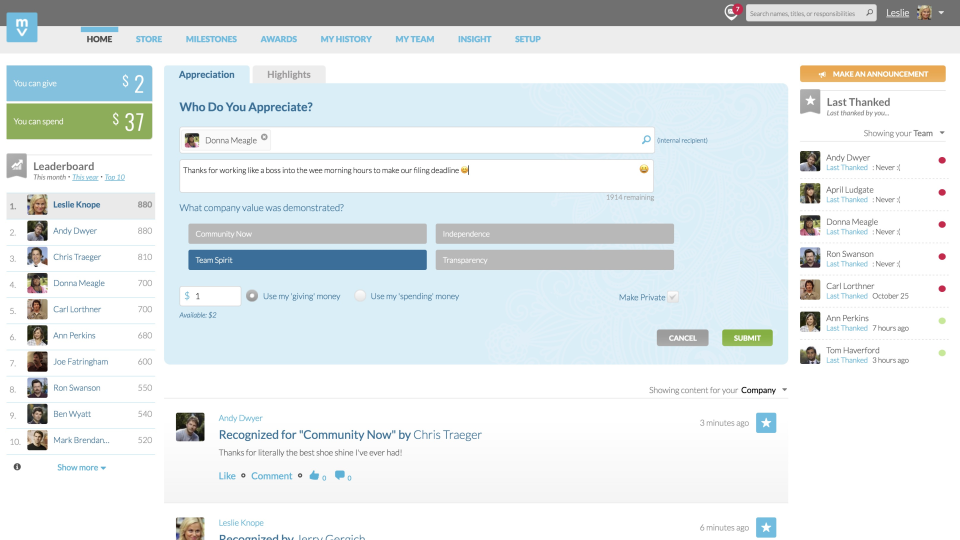
Task: Open the emoji picker in message box
Action: point(644,169)
